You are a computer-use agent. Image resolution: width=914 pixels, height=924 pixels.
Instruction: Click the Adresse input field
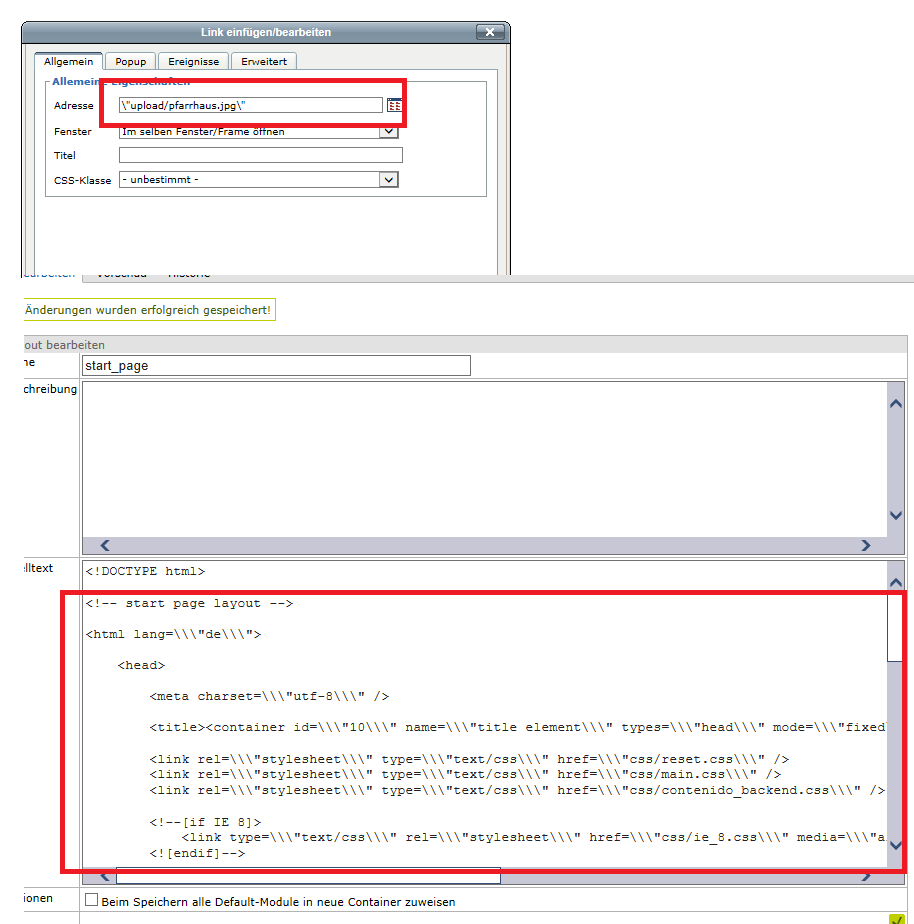coord(250,105)
